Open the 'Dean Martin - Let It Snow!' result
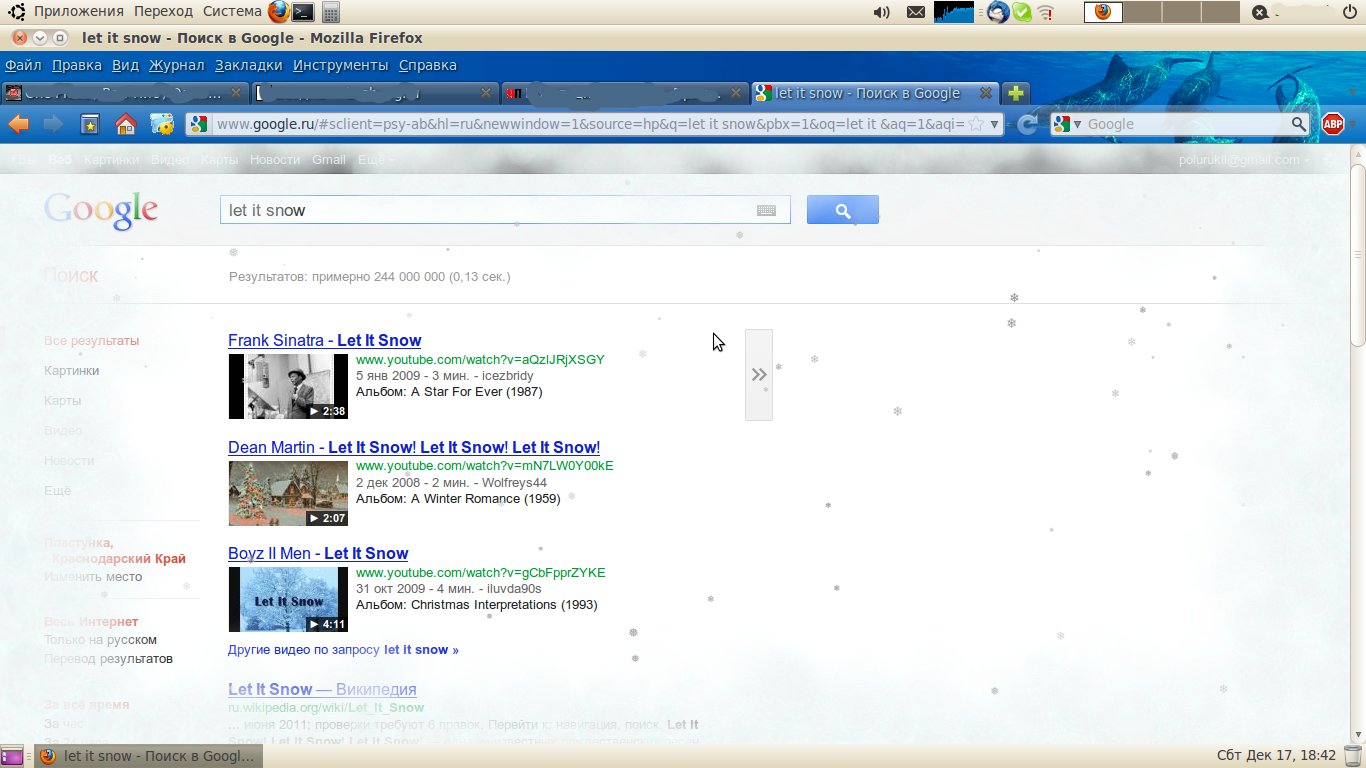Image resolution: width=1366 pixels, height=768 pixels. 414,447
